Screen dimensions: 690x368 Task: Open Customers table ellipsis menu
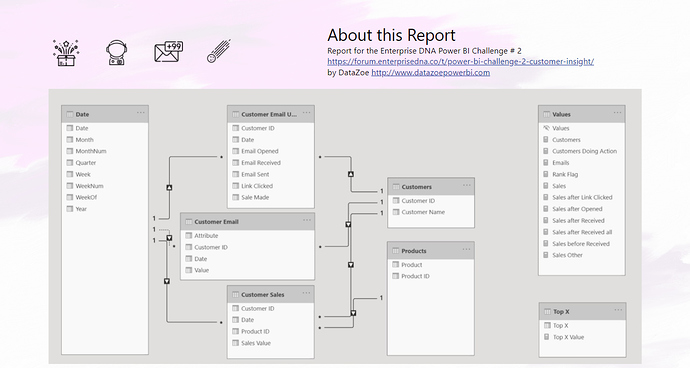click(466, 186)
